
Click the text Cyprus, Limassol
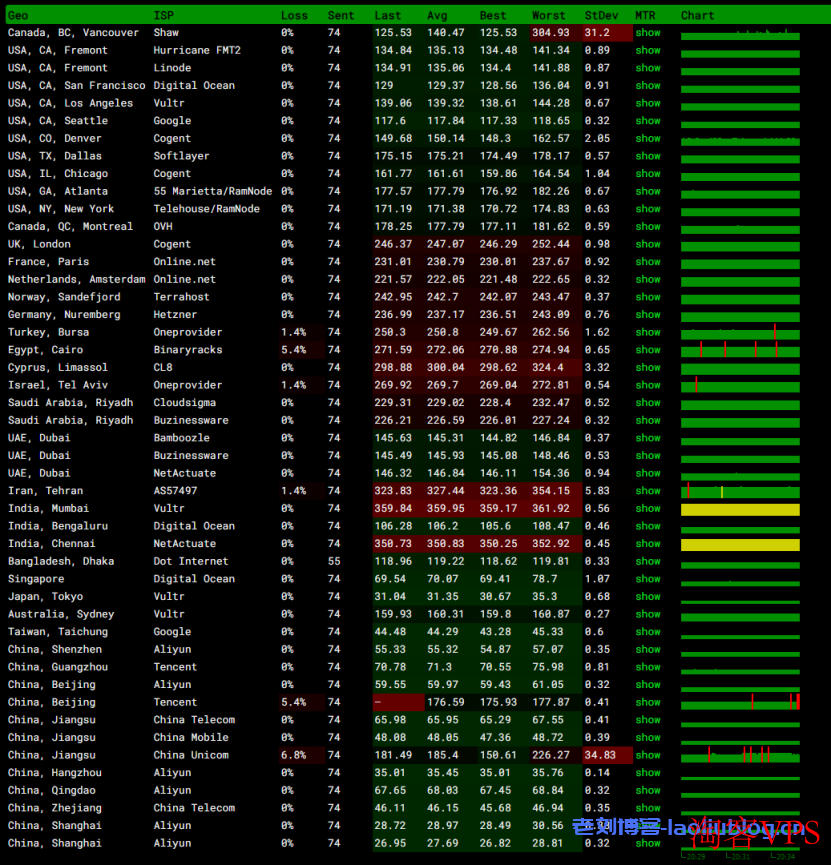(x=57, y=367)
